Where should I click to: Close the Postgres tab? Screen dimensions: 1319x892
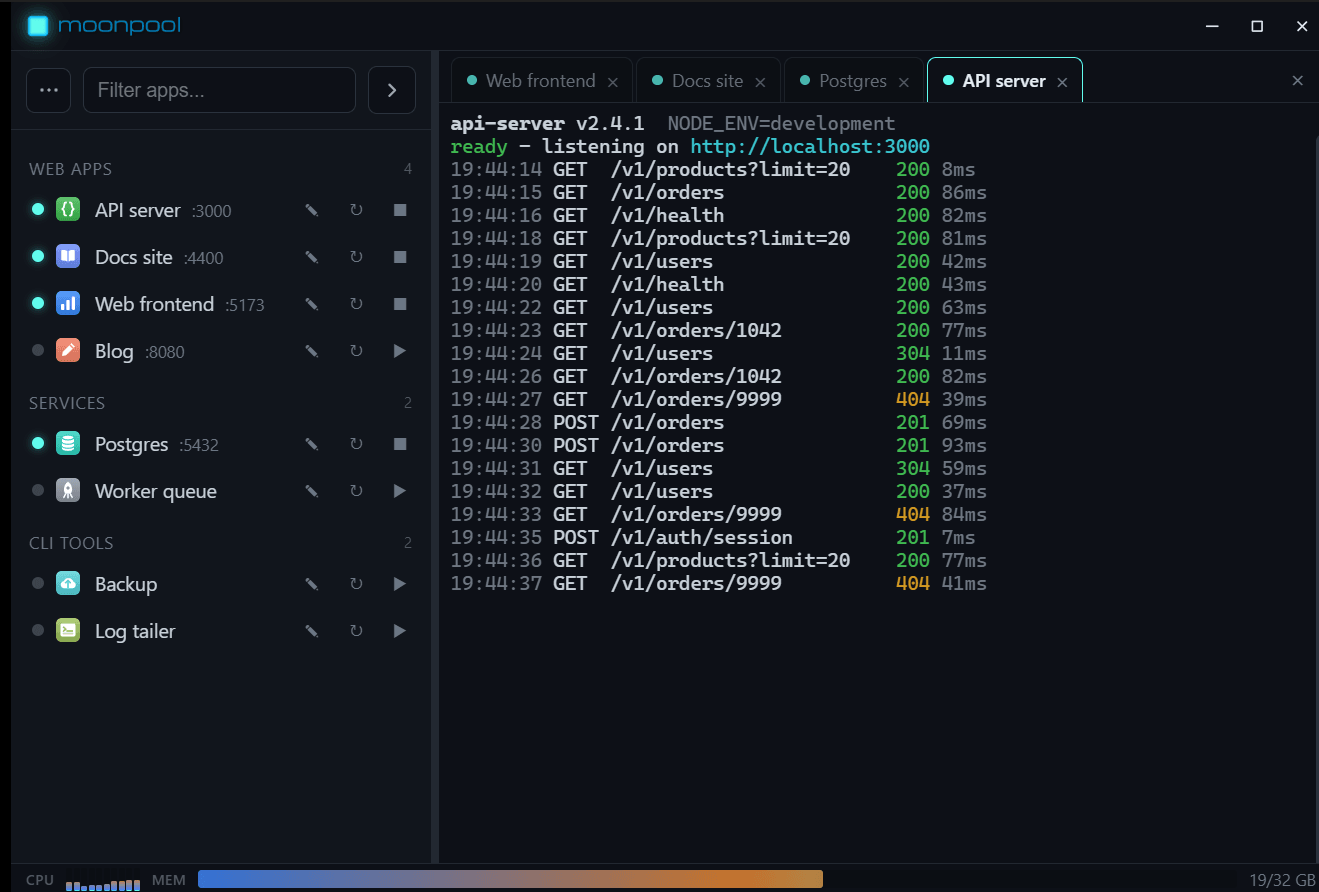click(904, 82)
